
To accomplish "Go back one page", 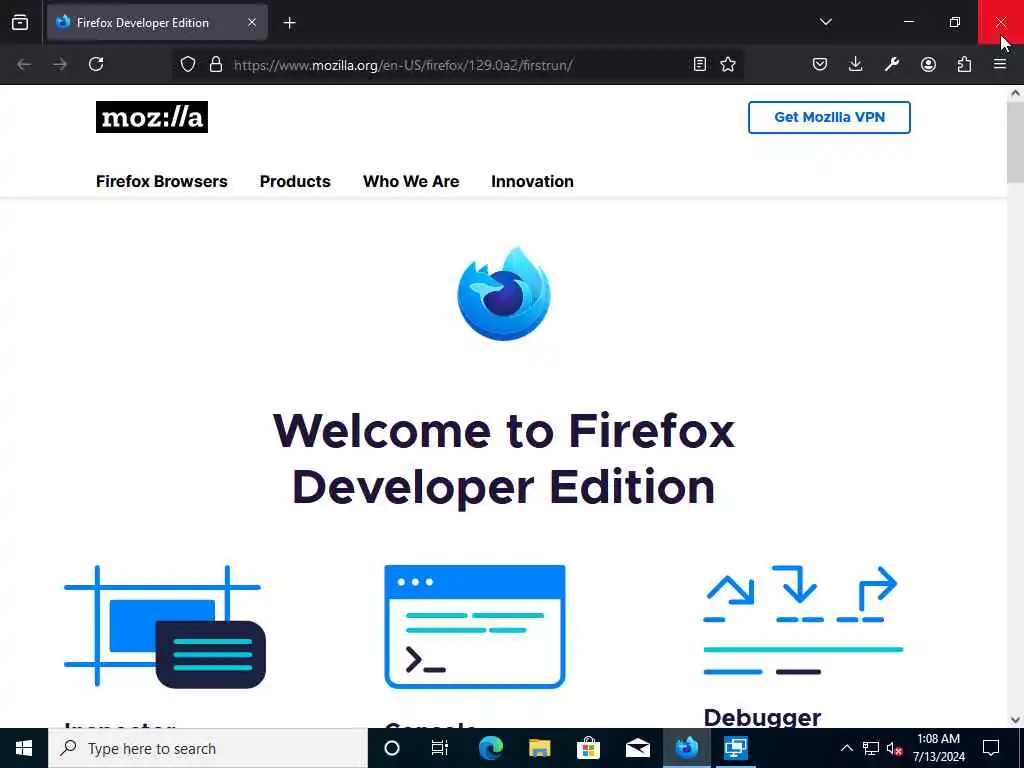I will tap(24, 64).
